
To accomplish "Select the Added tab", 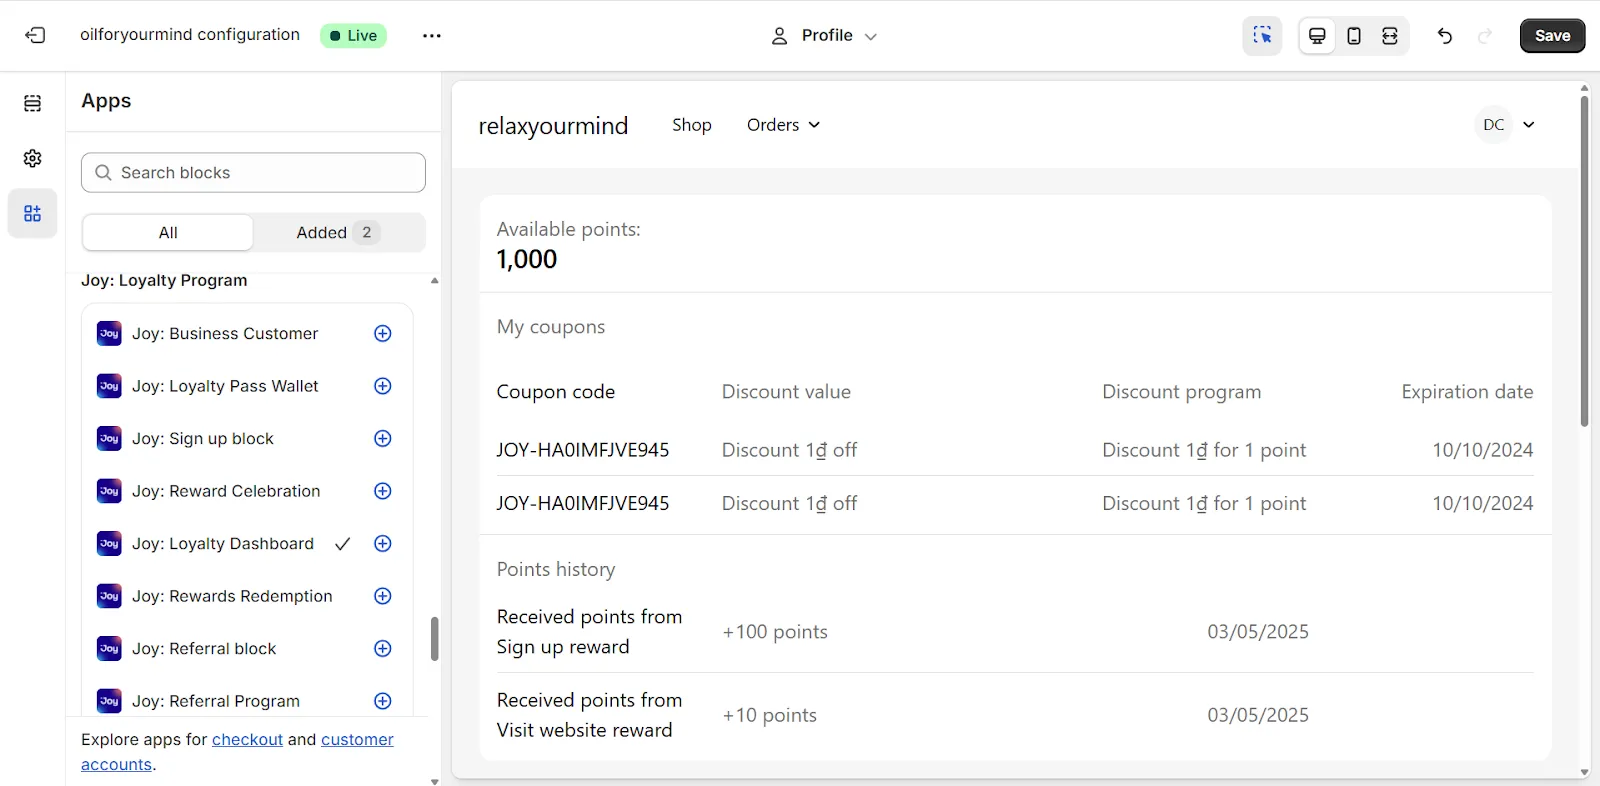I will 338,232.
